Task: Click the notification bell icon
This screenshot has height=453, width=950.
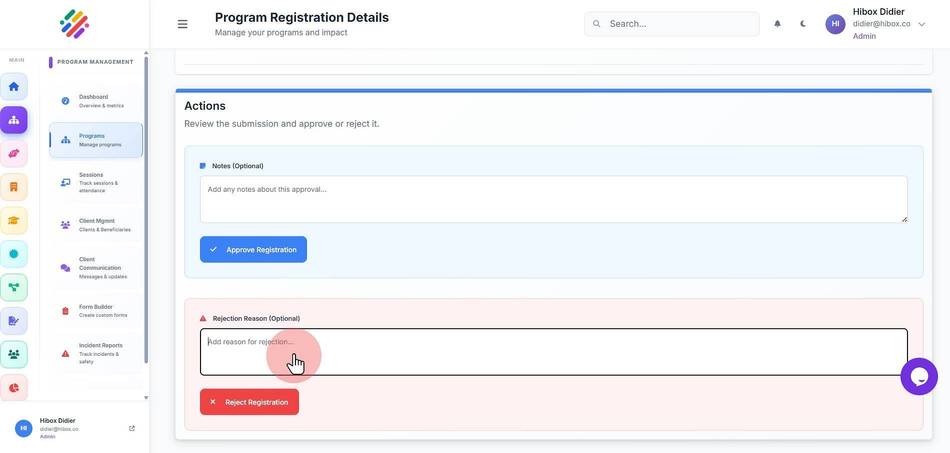Action: [777, 24]
